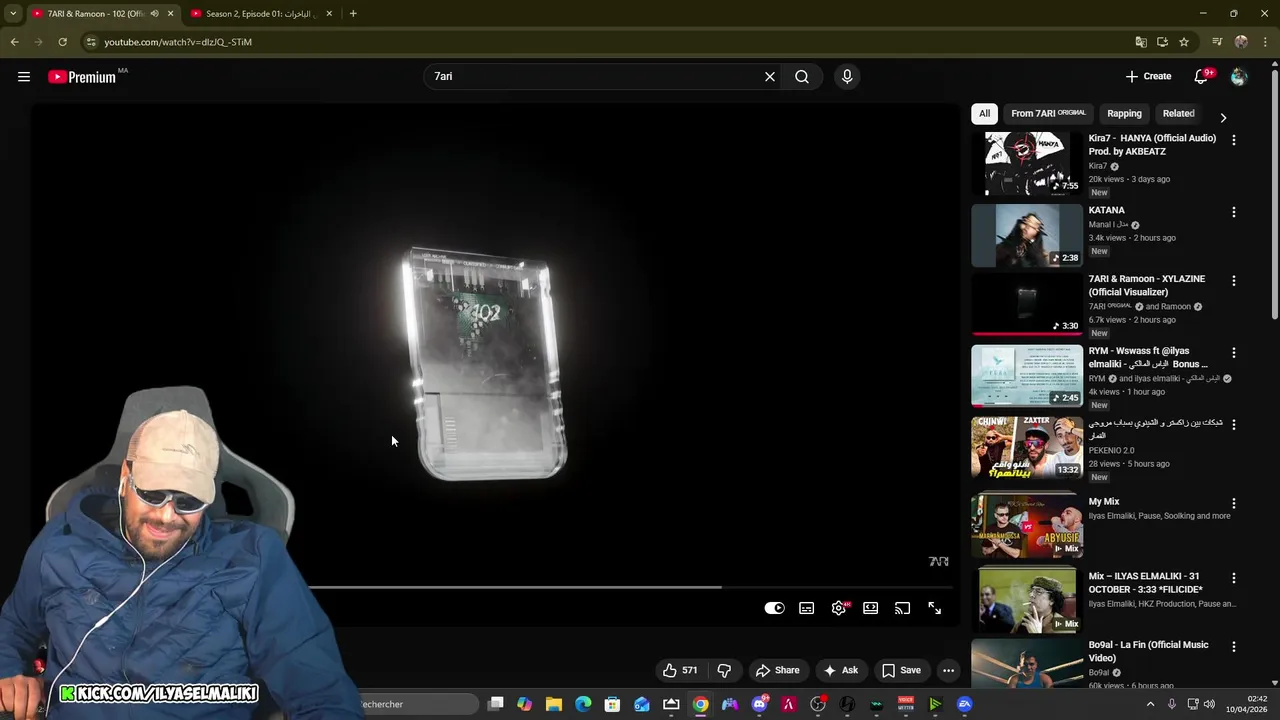Select the From 7ARI ORIGINAL chip
Screen dimensions: 1280x720
point(1048,114)
